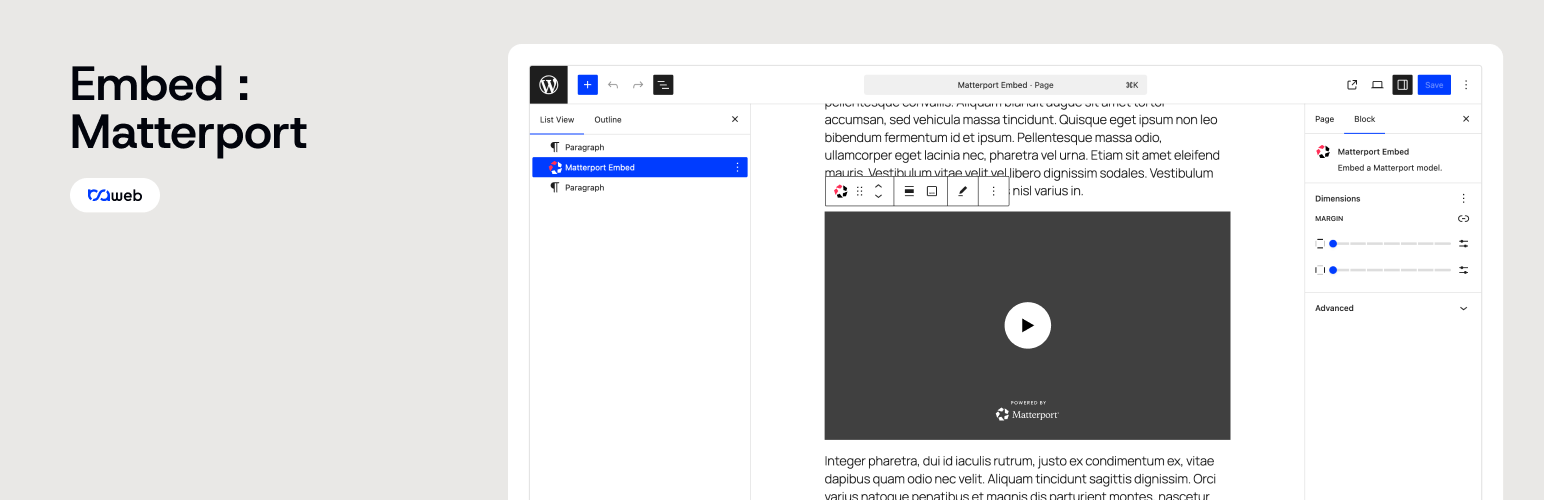Open the block inserter plus button
This screenshot has width=1544, height=500.
click(587, 85)
